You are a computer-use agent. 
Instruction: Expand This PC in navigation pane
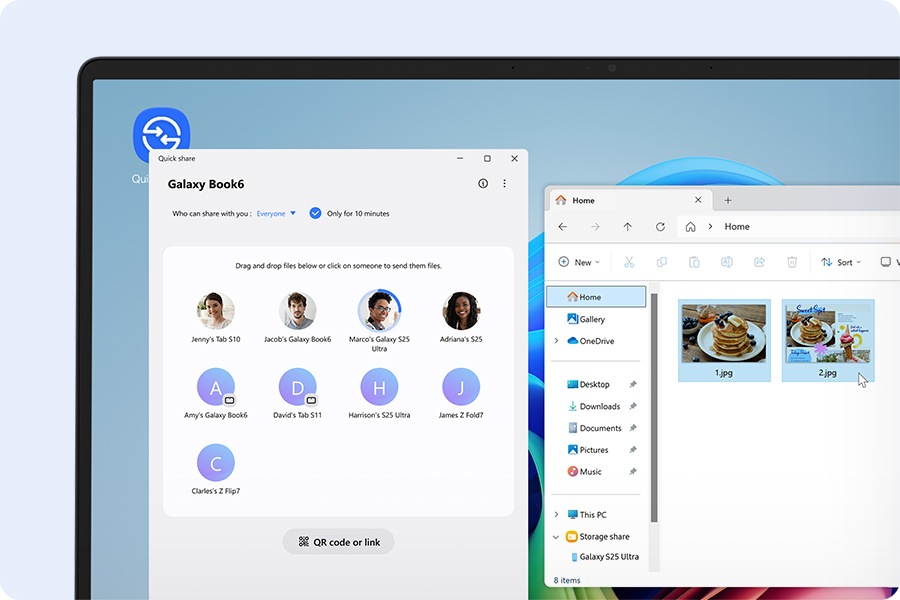coord(557,515)
